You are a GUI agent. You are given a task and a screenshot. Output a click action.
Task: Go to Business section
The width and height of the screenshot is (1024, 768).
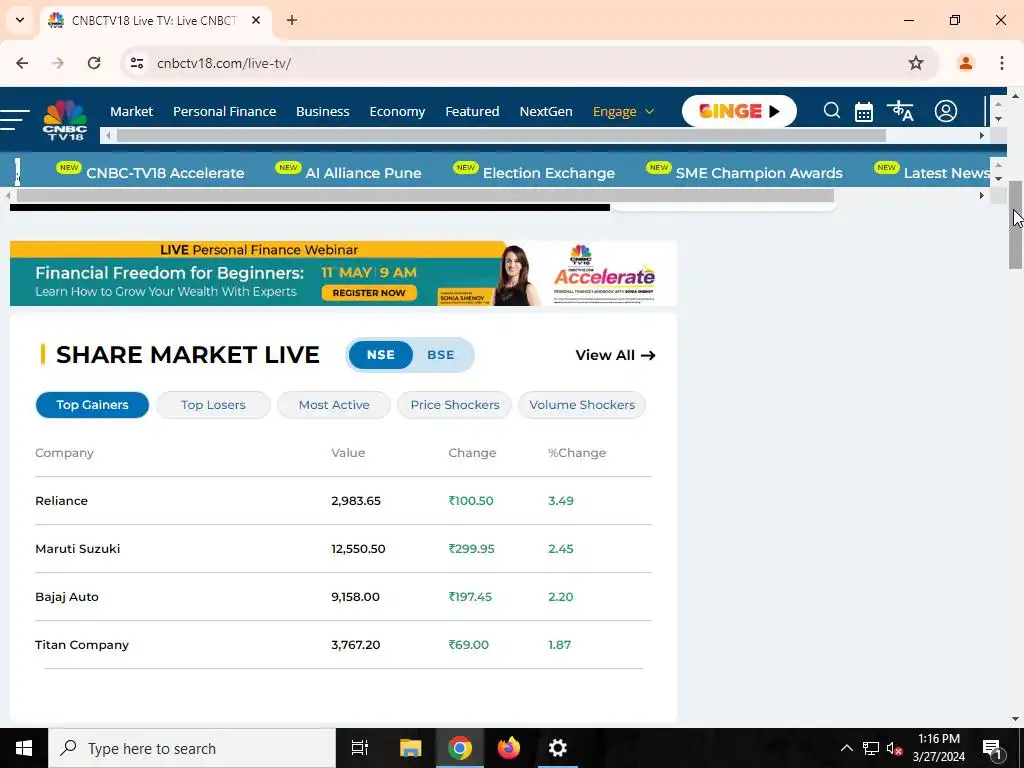pyautogui.click(x=323, y=112)
